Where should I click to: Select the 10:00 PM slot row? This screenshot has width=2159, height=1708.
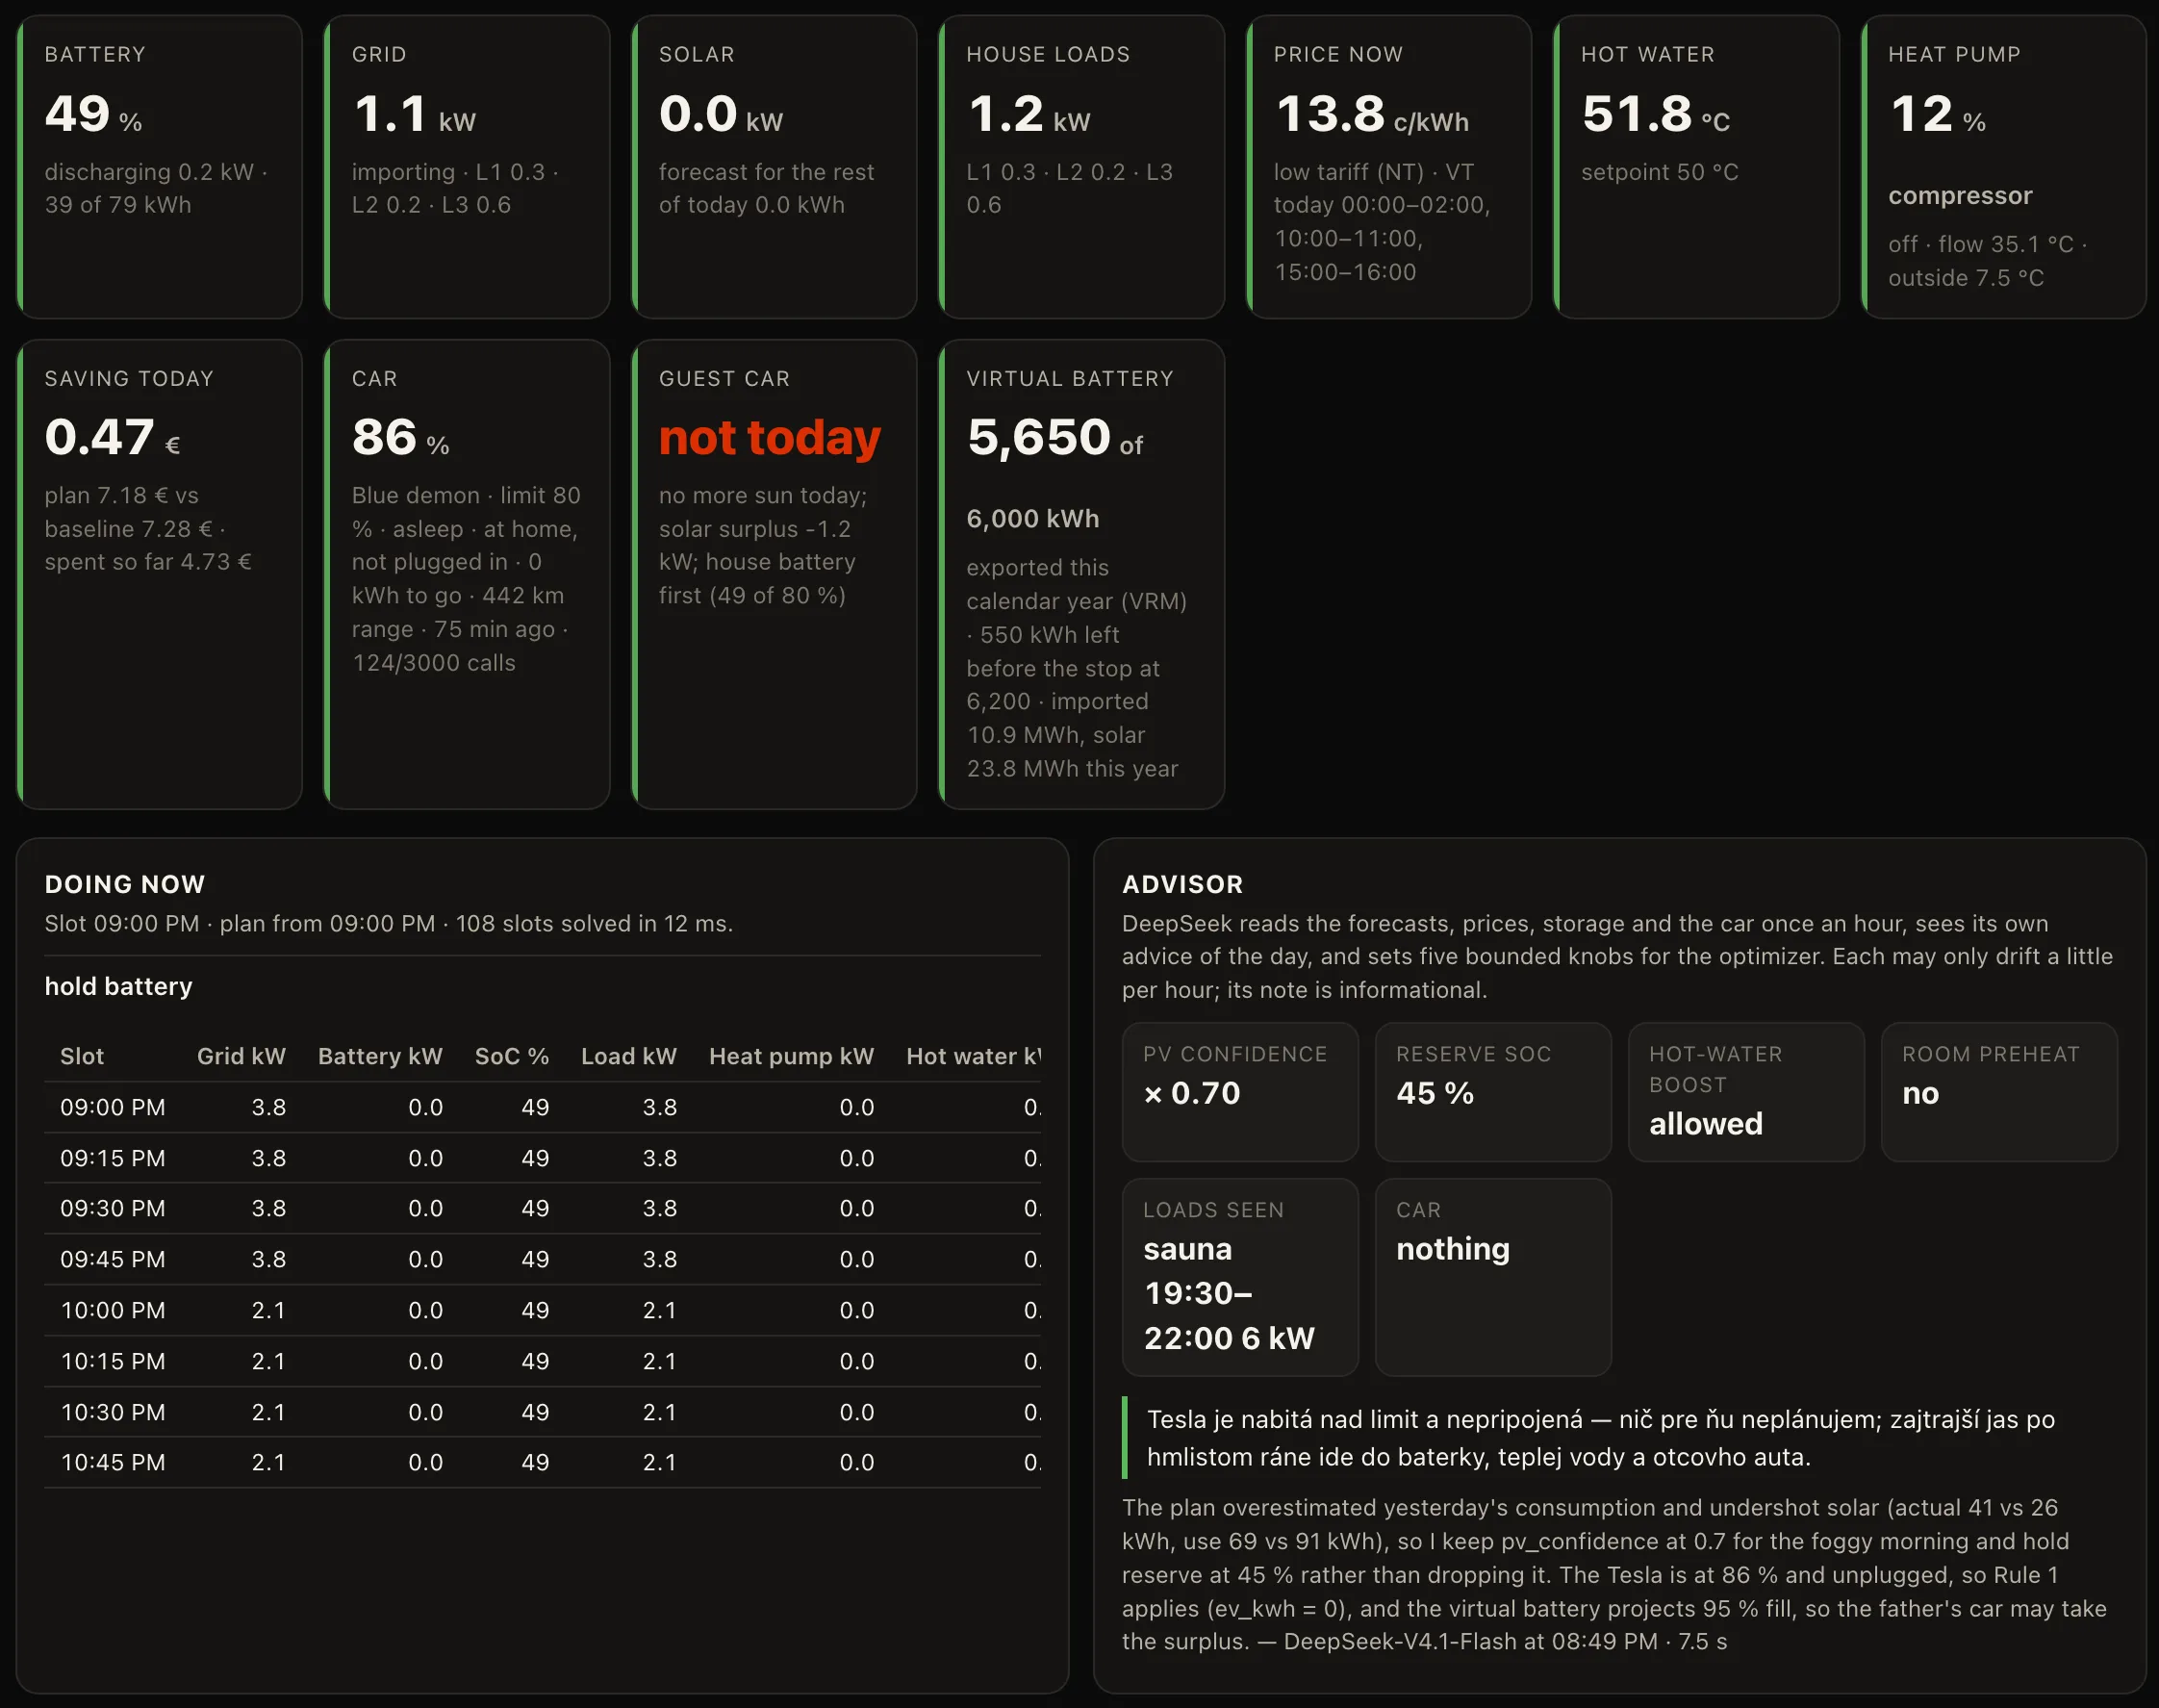(x=542, y=1310)
